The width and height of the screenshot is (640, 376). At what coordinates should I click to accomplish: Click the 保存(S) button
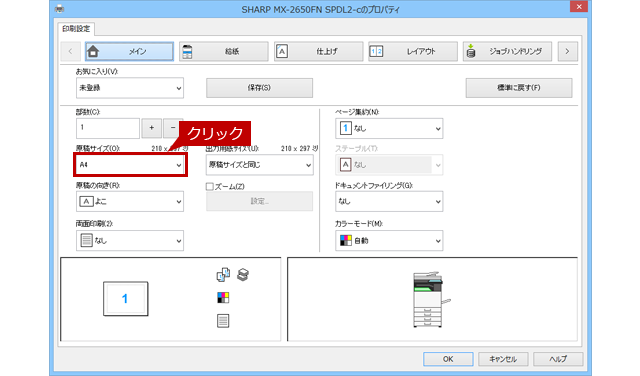pos(259,88)
